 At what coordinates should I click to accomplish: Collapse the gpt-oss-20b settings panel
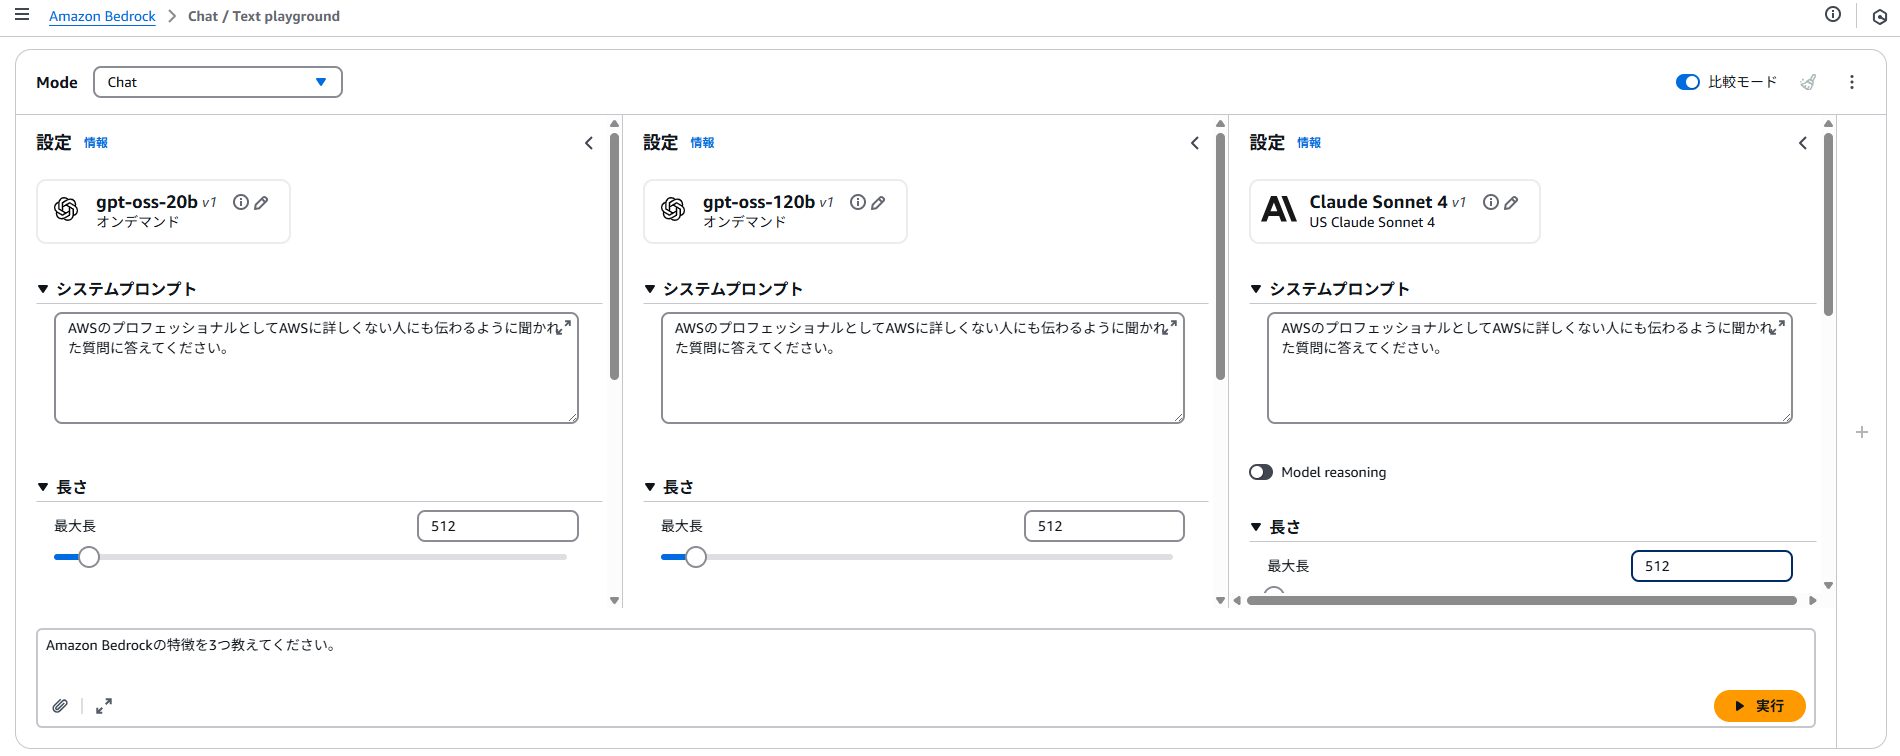pyautogui.click(x=589, y=143)
